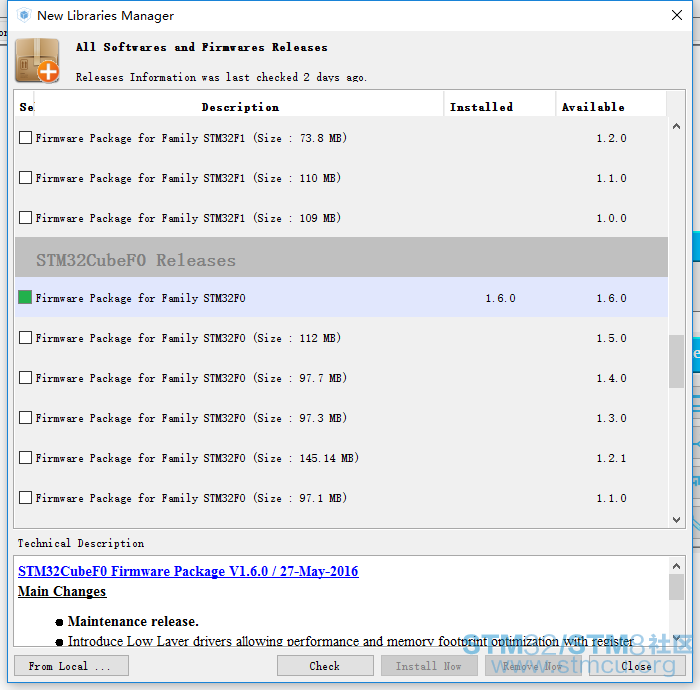Image resolution: width=700 pixels, height=690 pixels.
Task: Click the Install Now button
Action: pyautogui.click(x=429, y=666)
